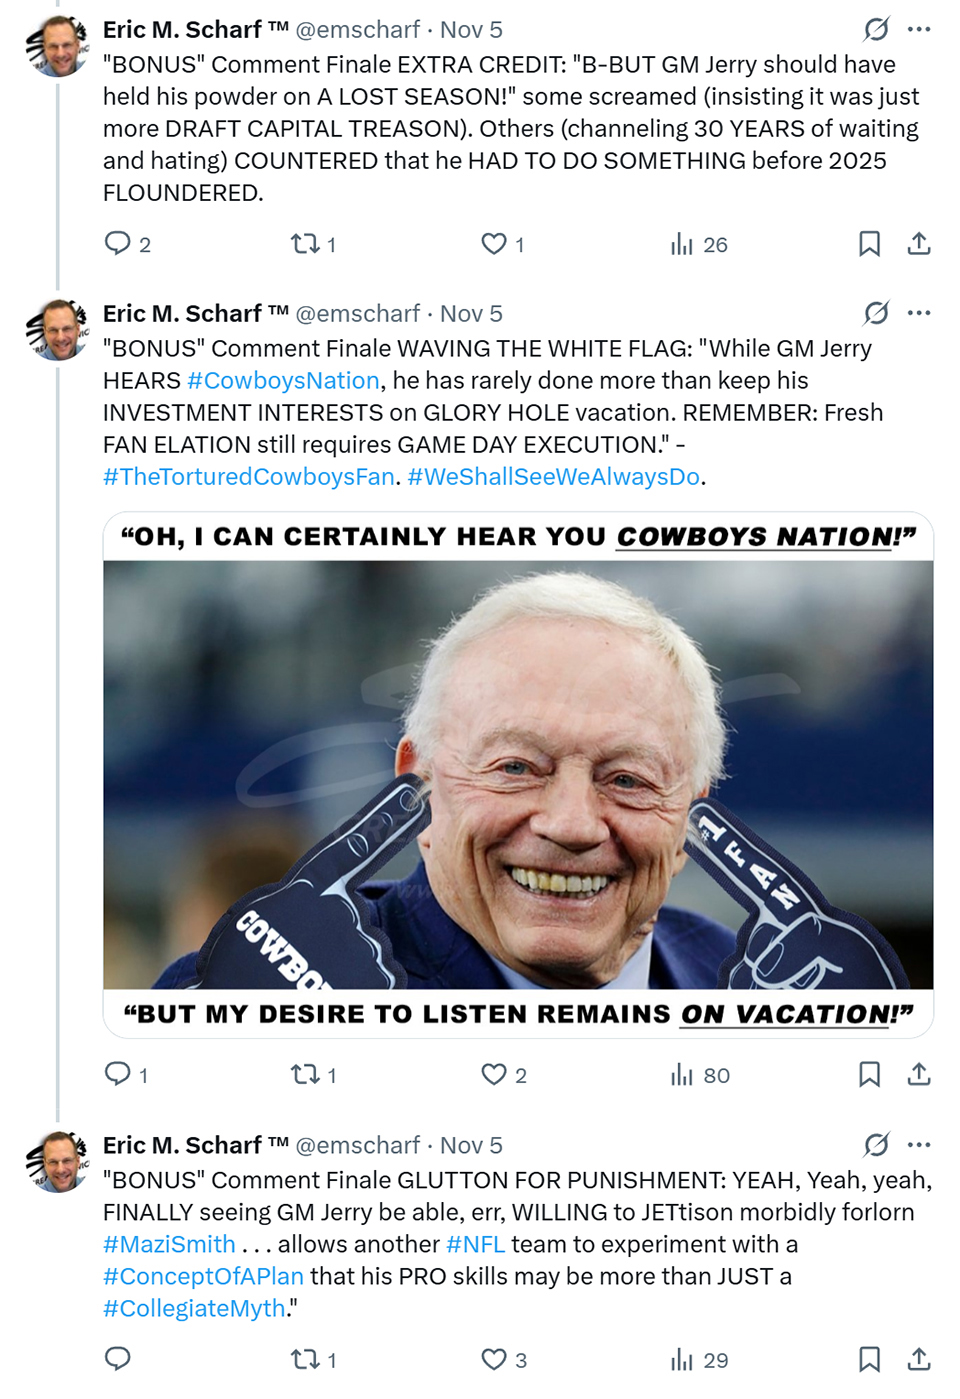Image resolution: width=960 pixels, height=1399 pixels.
Task: Open the #MaziSmith hashtag
Action: click(169, 1245)
